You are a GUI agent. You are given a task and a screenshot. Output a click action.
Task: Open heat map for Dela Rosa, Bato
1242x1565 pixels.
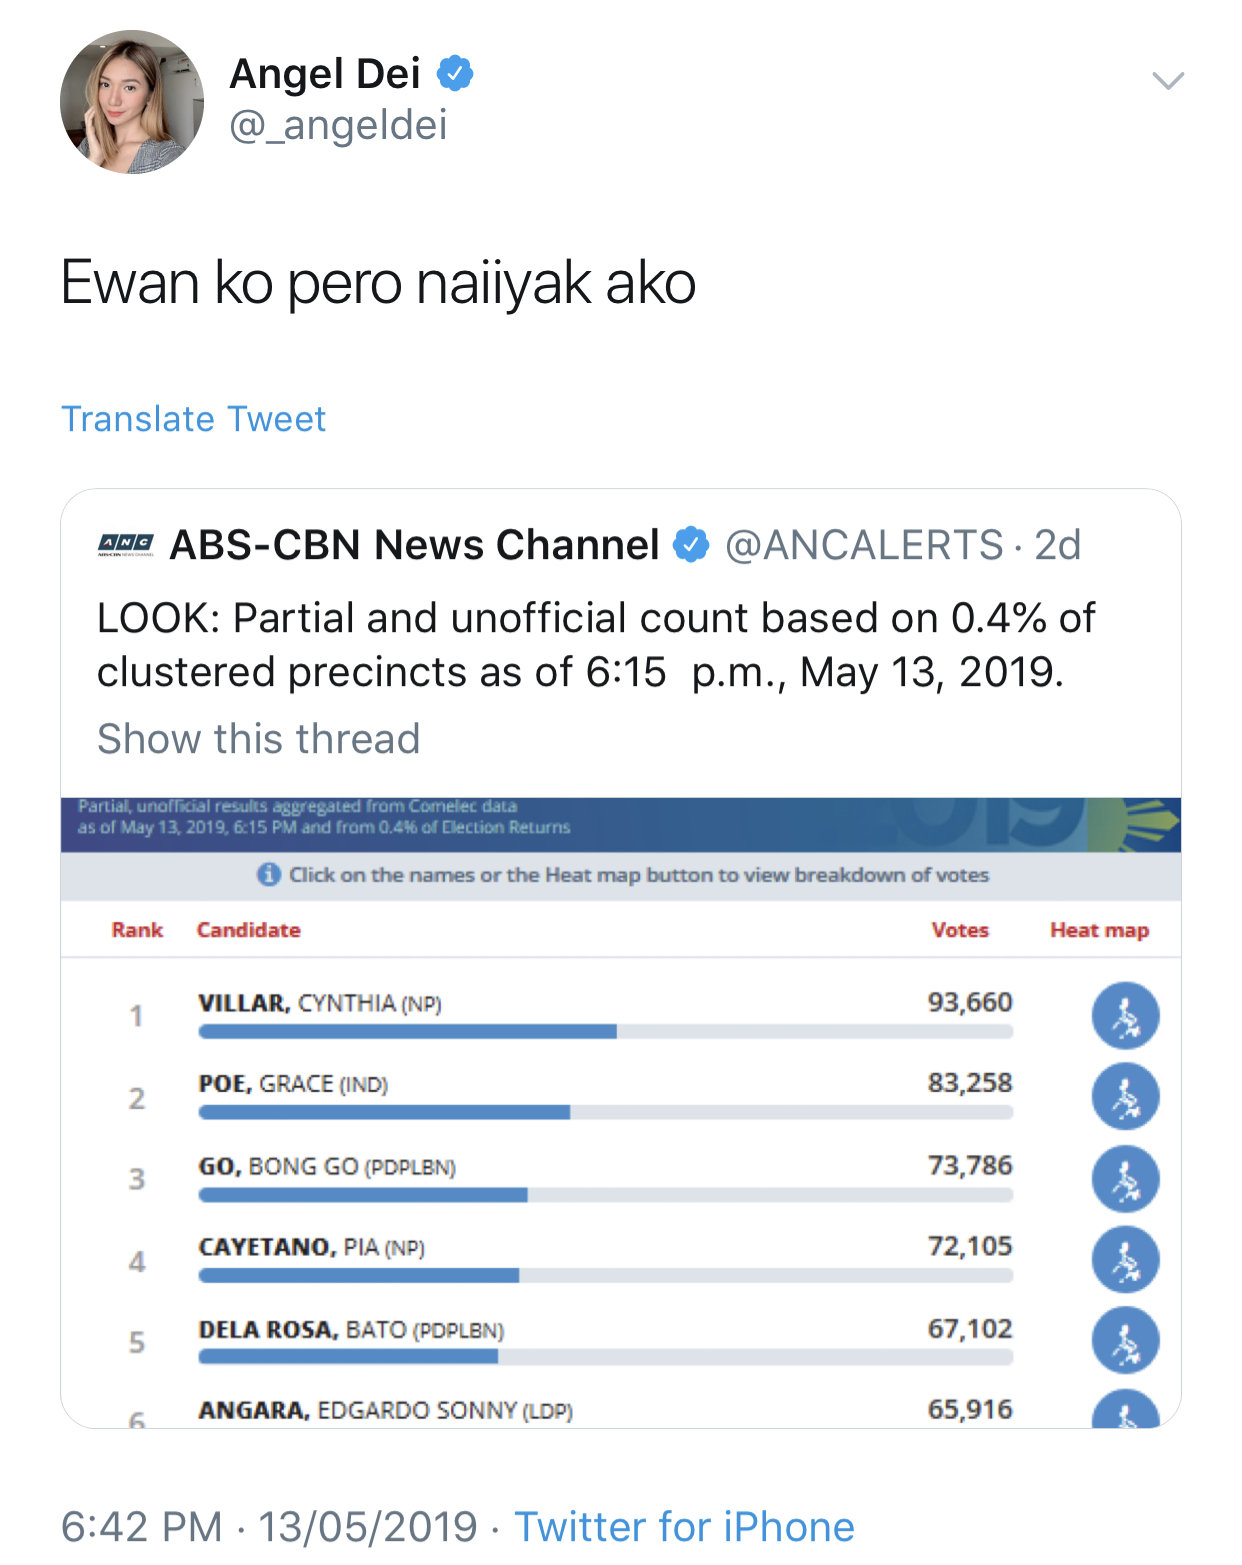point(1125,1341)
